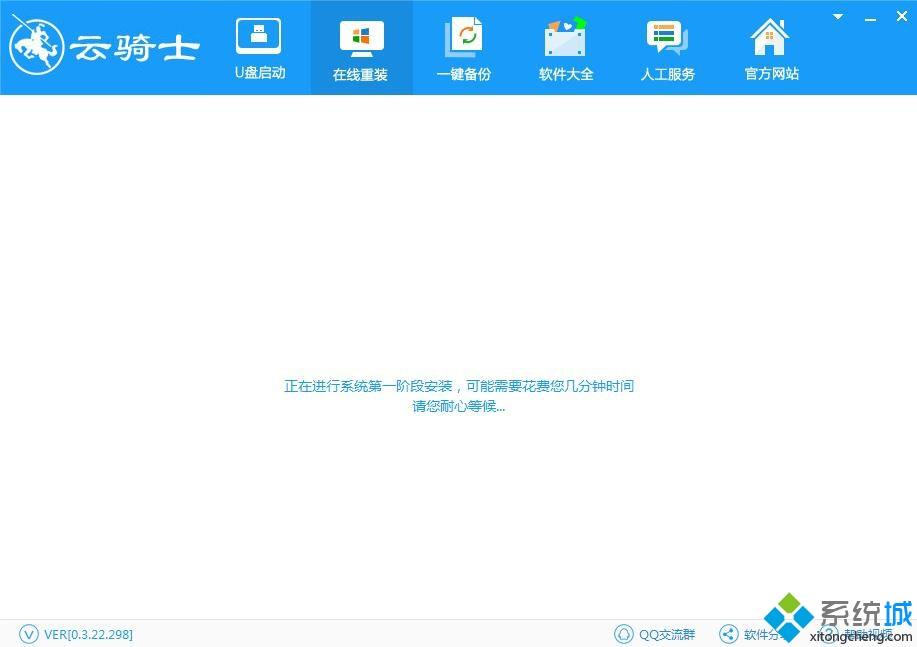Open the QQ交流群 link
Image resolution: width=917 pixels, height=647 pixels.
pos(667,634)
